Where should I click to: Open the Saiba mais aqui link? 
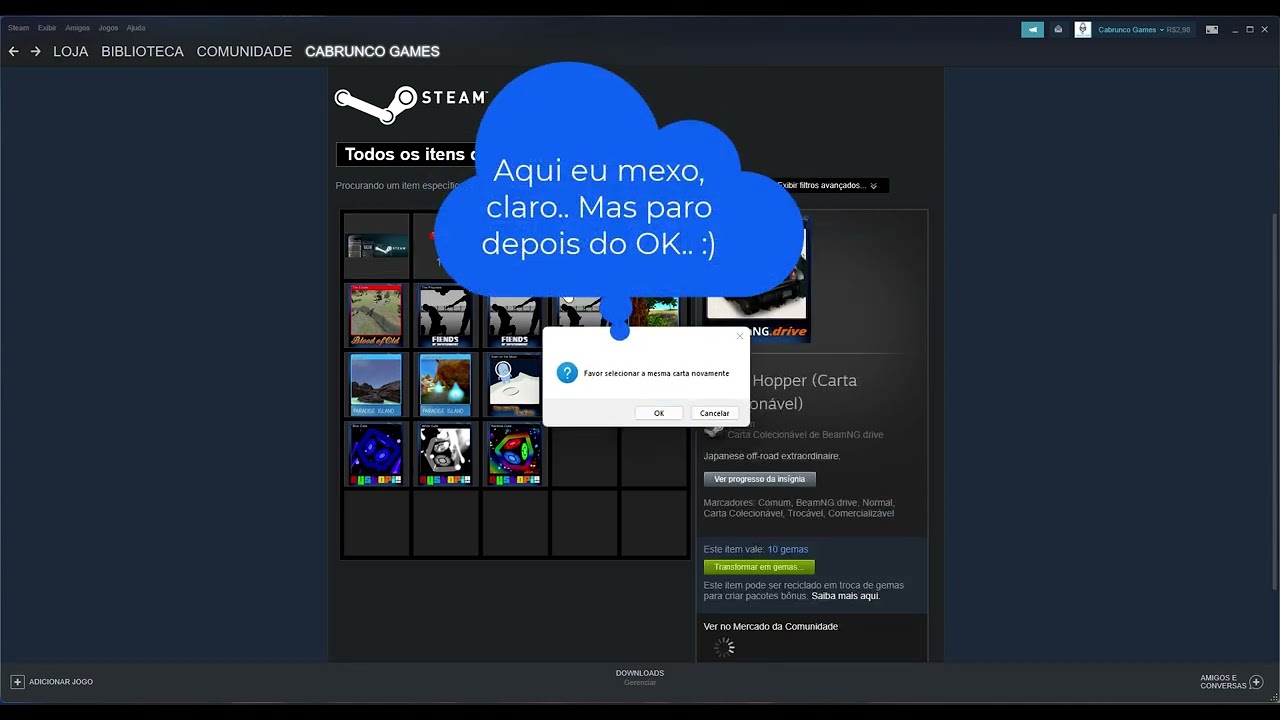(845, 596)
